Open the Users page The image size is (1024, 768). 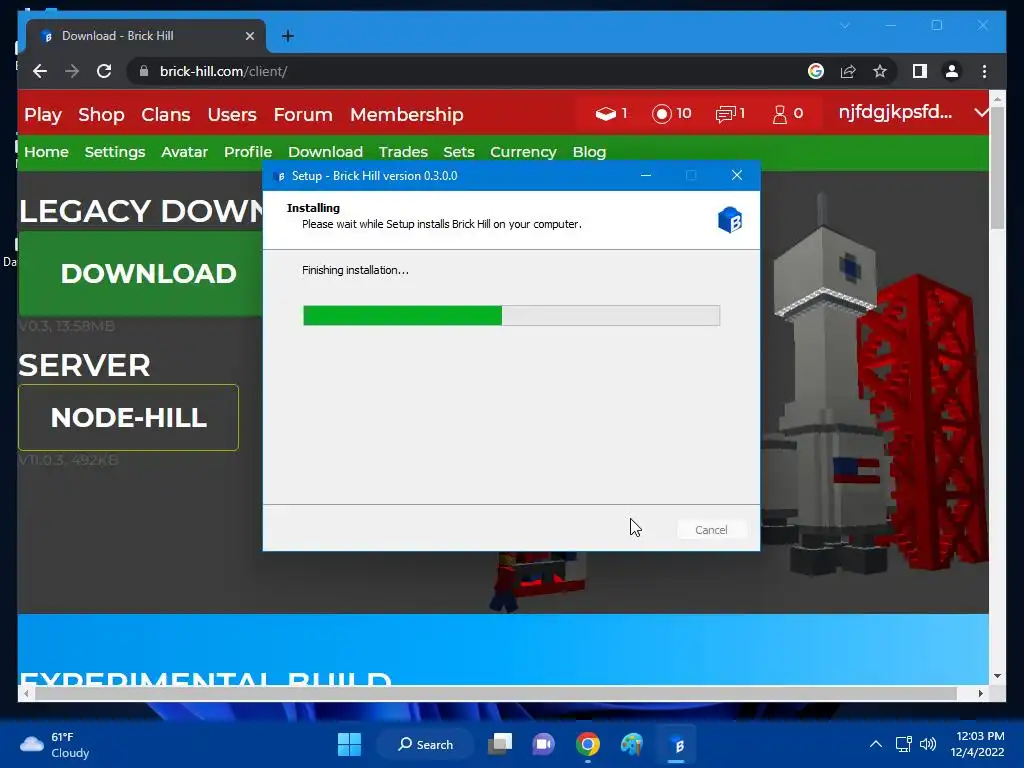coord(232,115)
